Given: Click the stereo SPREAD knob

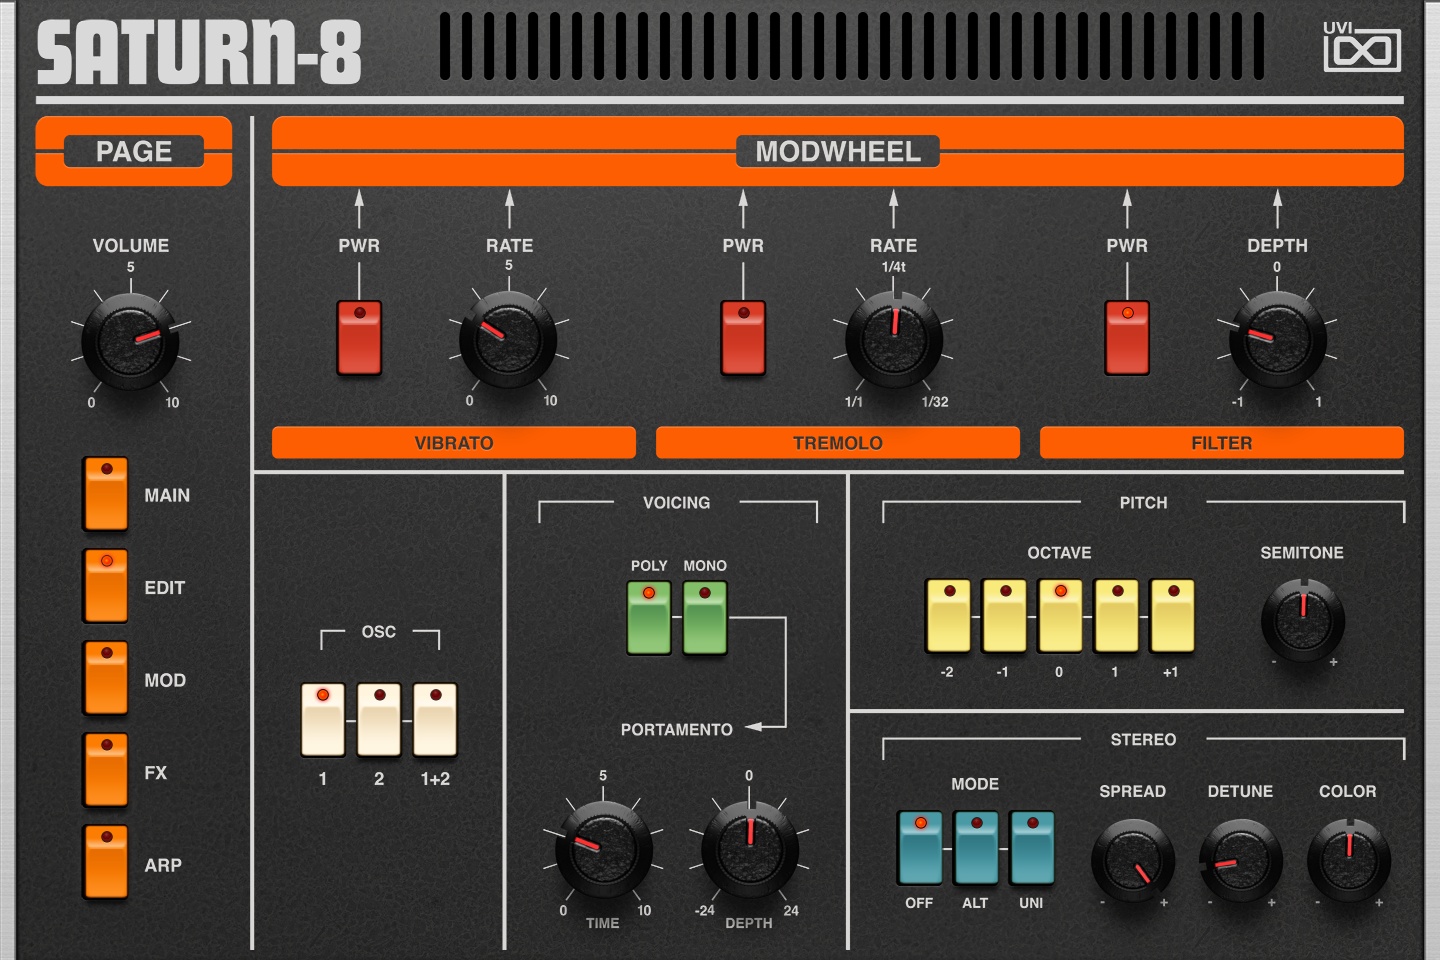Looking at the screenshot, I should click(1133, 861).
